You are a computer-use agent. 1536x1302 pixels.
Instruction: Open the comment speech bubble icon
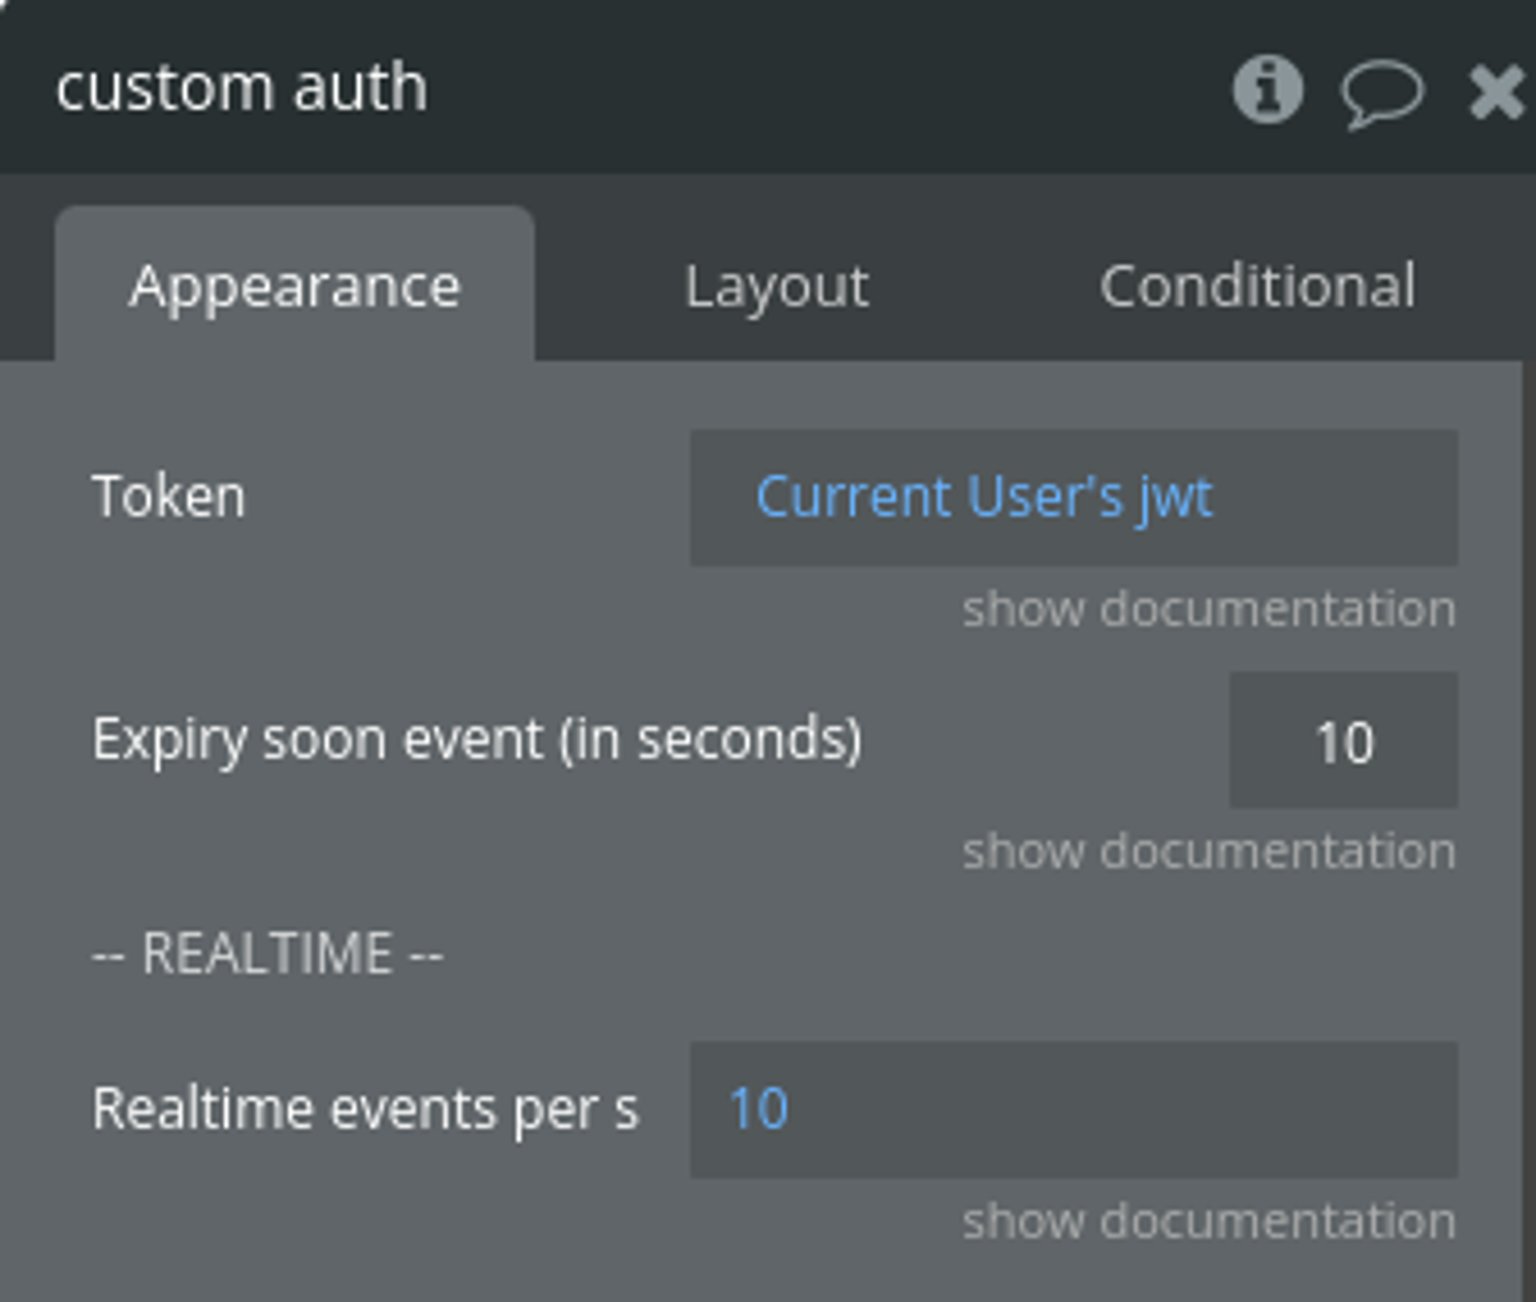pos(1381,94)
